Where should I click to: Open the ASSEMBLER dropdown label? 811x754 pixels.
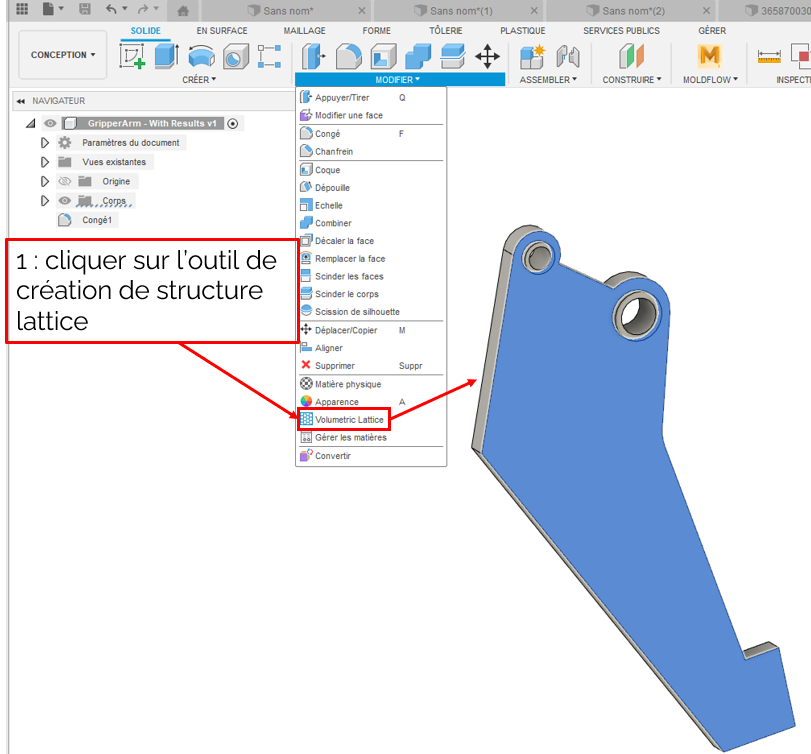547,80
